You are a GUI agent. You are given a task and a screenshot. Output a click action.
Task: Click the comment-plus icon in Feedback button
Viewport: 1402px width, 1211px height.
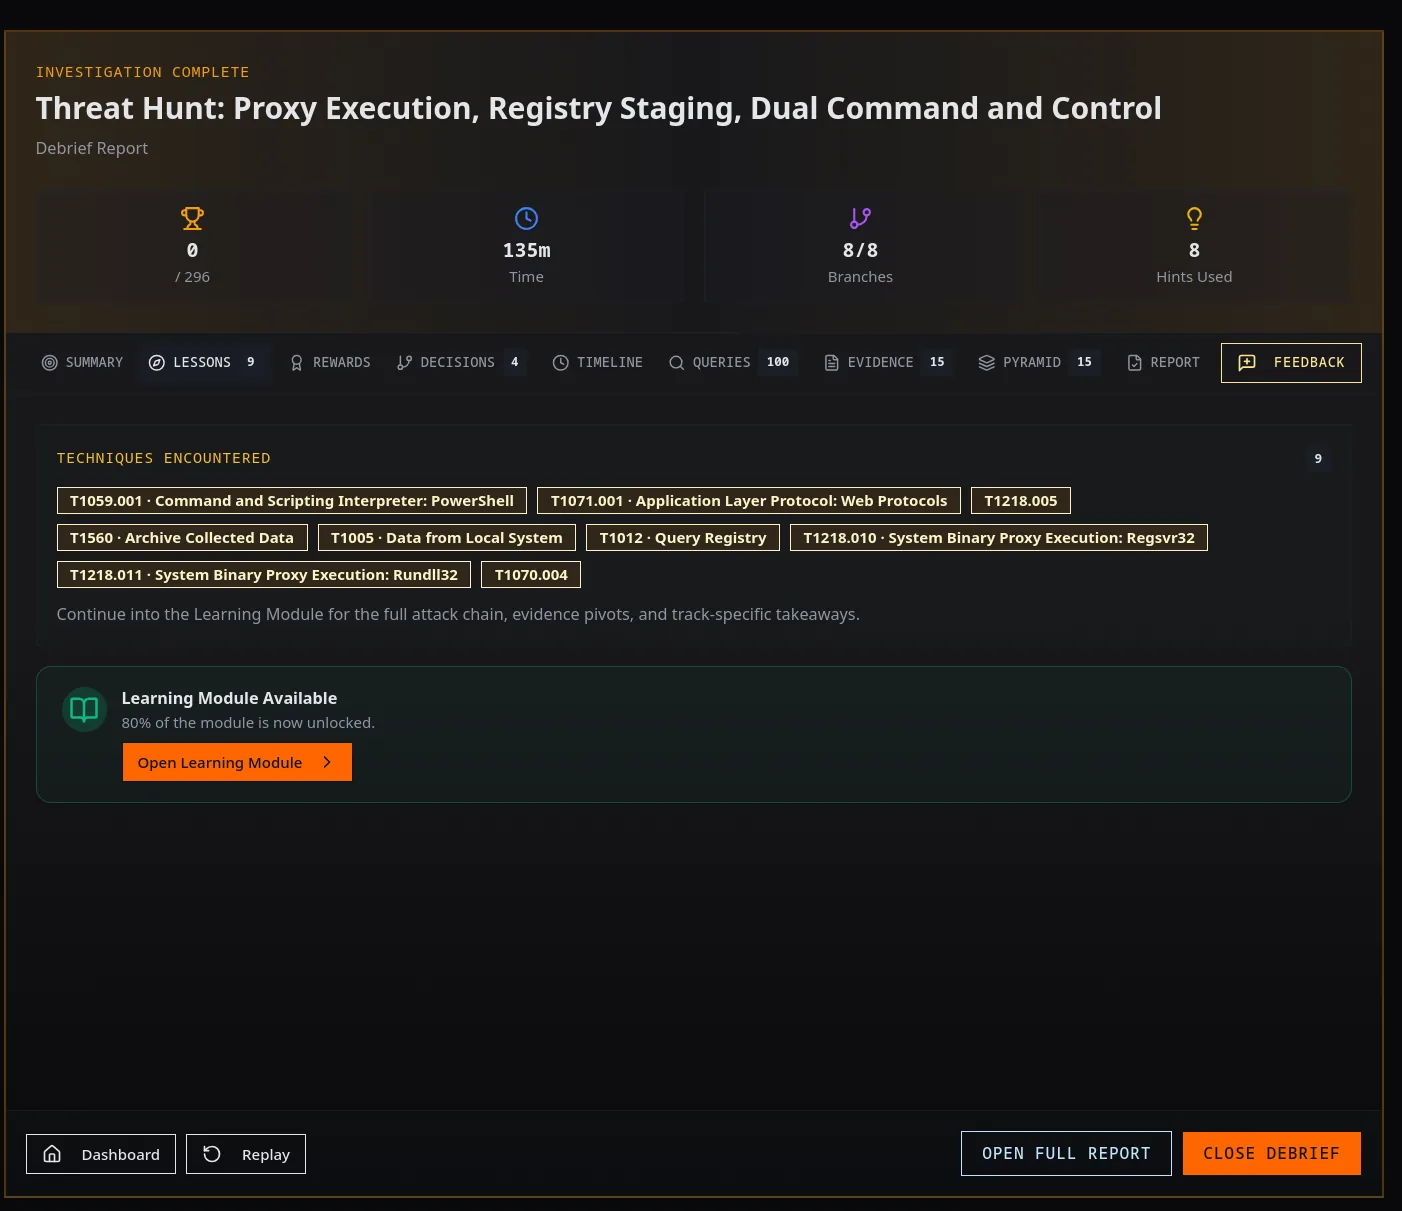coord(1247,363)
